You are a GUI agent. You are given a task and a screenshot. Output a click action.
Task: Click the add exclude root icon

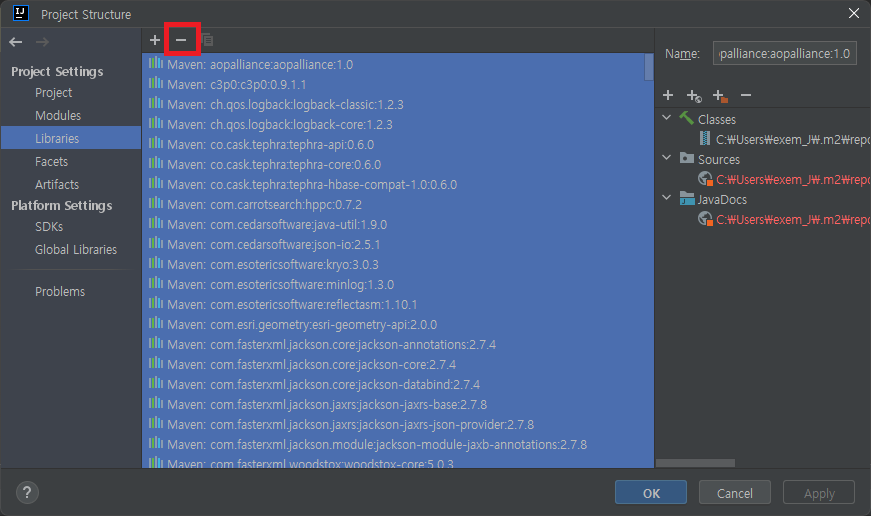click(x=720, y=96)
